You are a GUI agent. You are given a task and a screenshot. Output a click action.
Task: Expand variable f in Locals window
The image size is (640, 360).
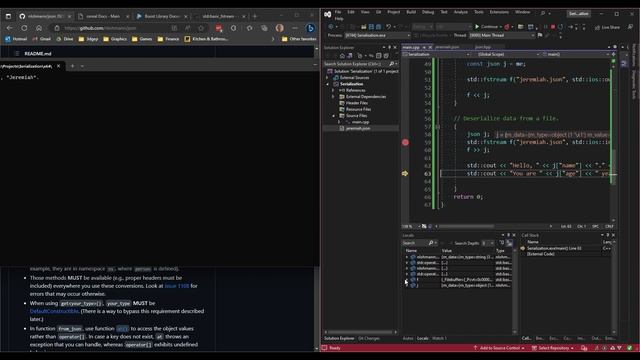pyautogui.click(x=407, y=280)
